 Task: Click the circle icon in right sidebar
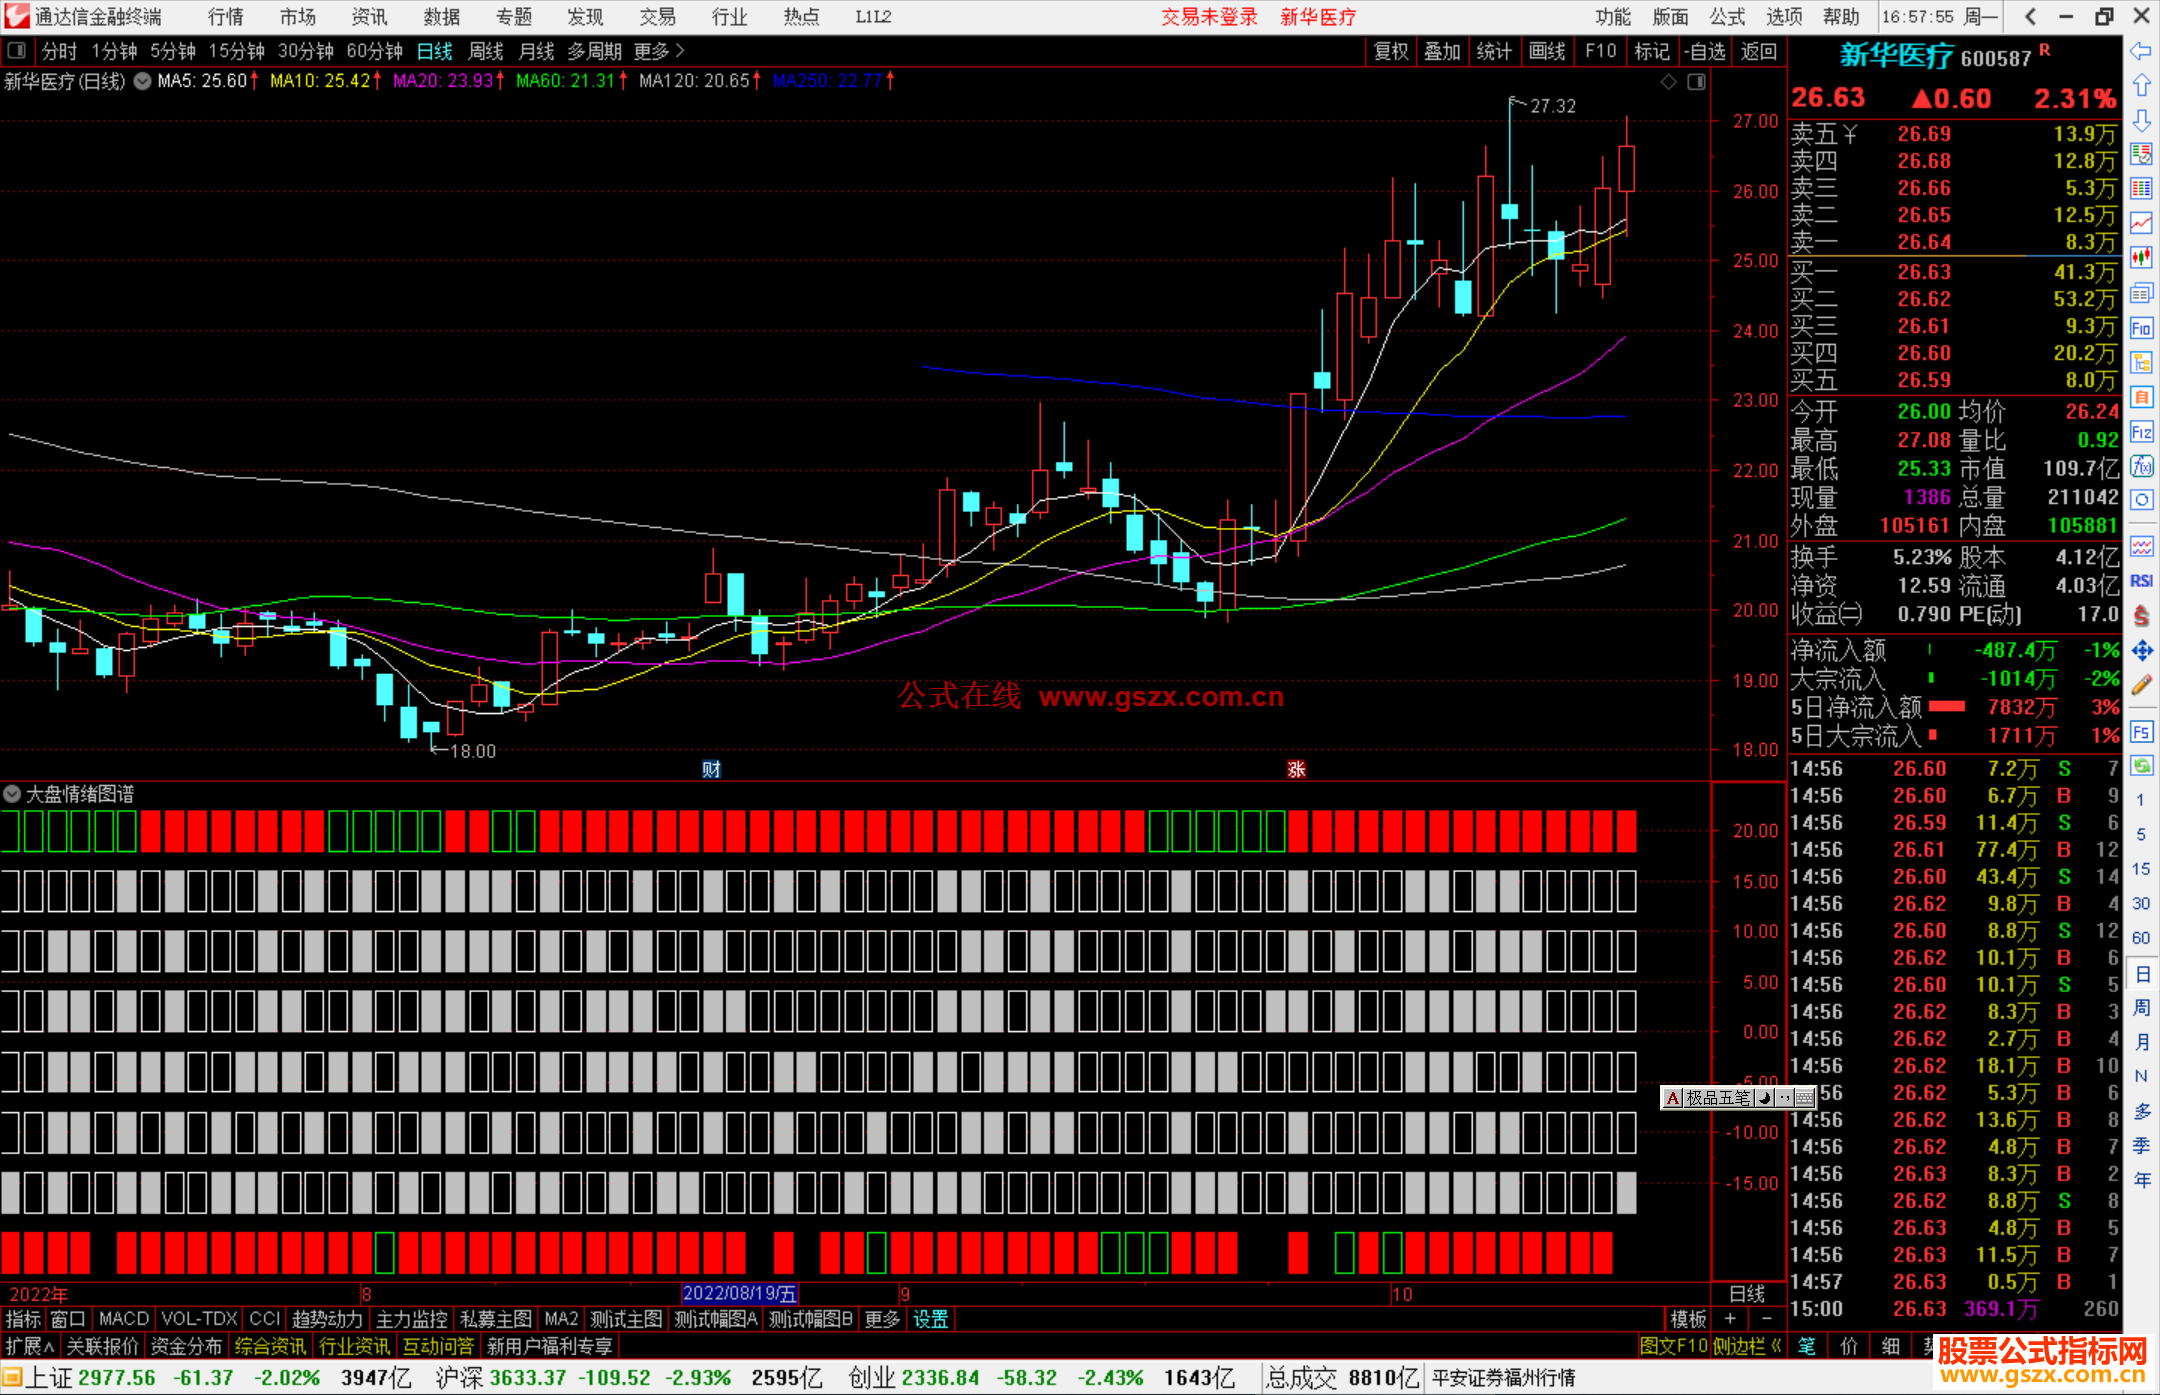(2141, 500)
